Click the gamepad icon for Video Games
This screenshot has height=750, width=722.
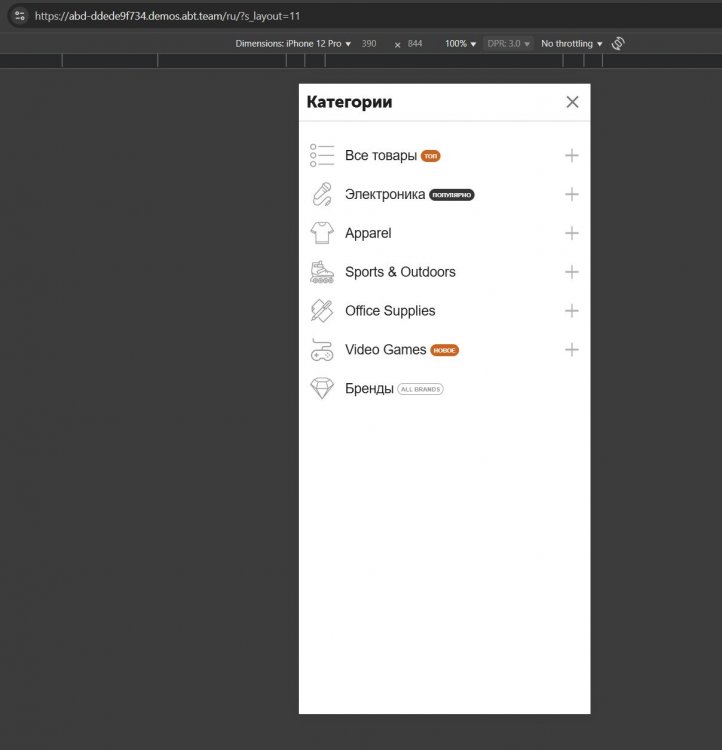[321, 350]
